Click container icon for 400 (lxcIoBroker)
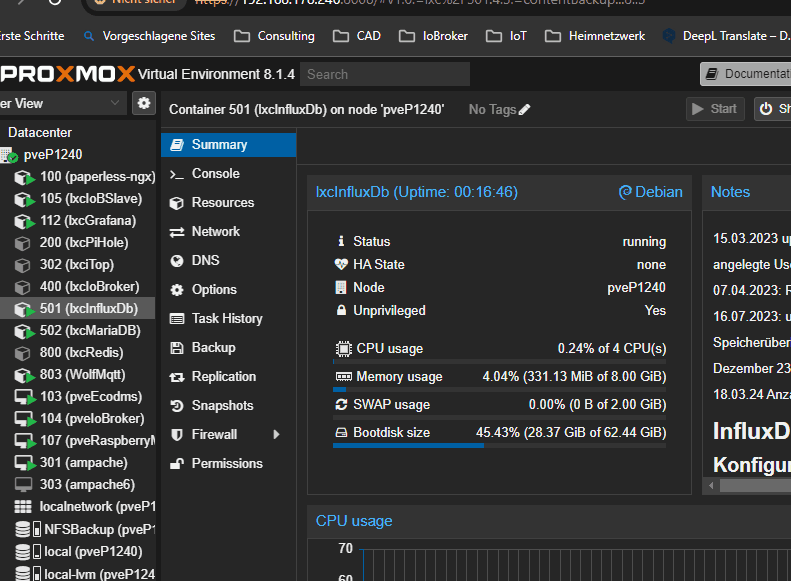The width and height of the screenshot is (791, 581). (22, 287)
